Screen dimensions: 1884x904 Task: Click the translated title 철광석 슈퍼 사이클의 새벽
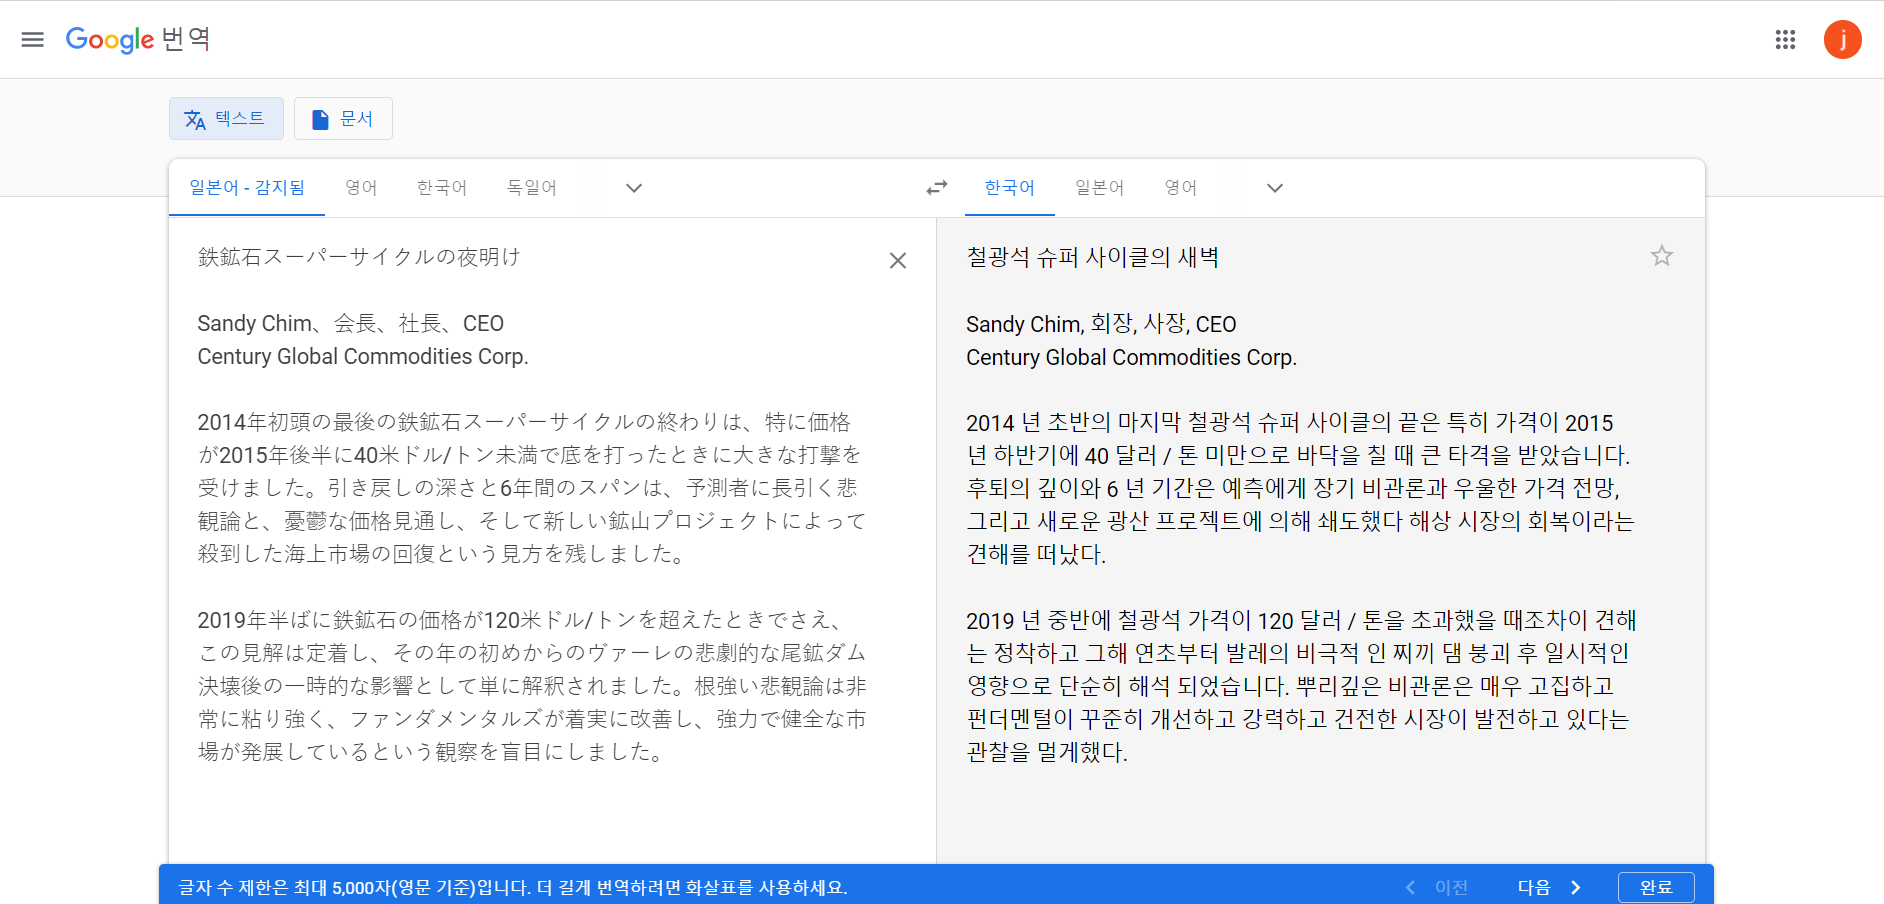point(1092,257)
